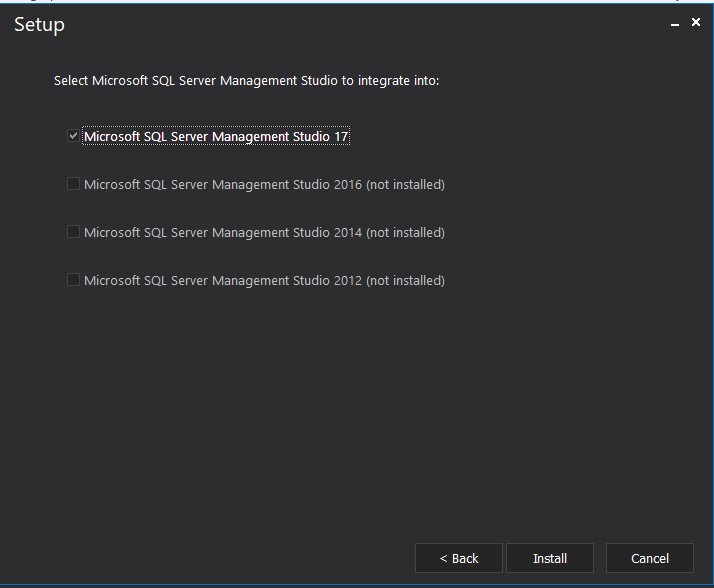
Task: Click the Management Studio 2012 label text
Action: 222,281
